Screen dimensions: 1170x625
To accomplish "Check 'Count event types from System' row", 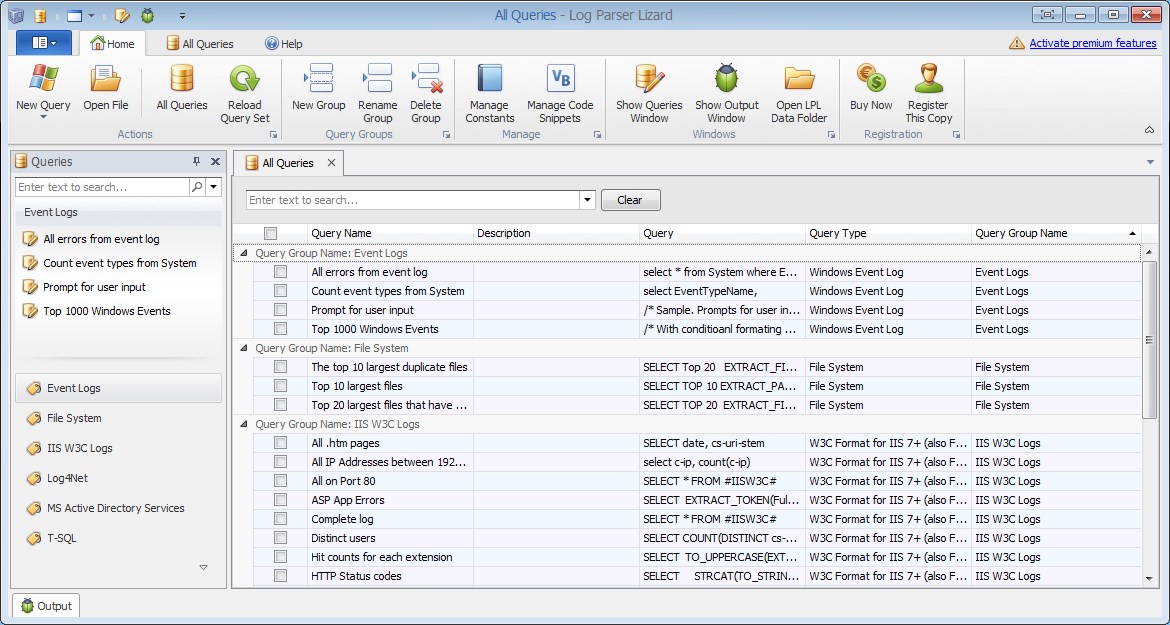I will click(280, 291).
